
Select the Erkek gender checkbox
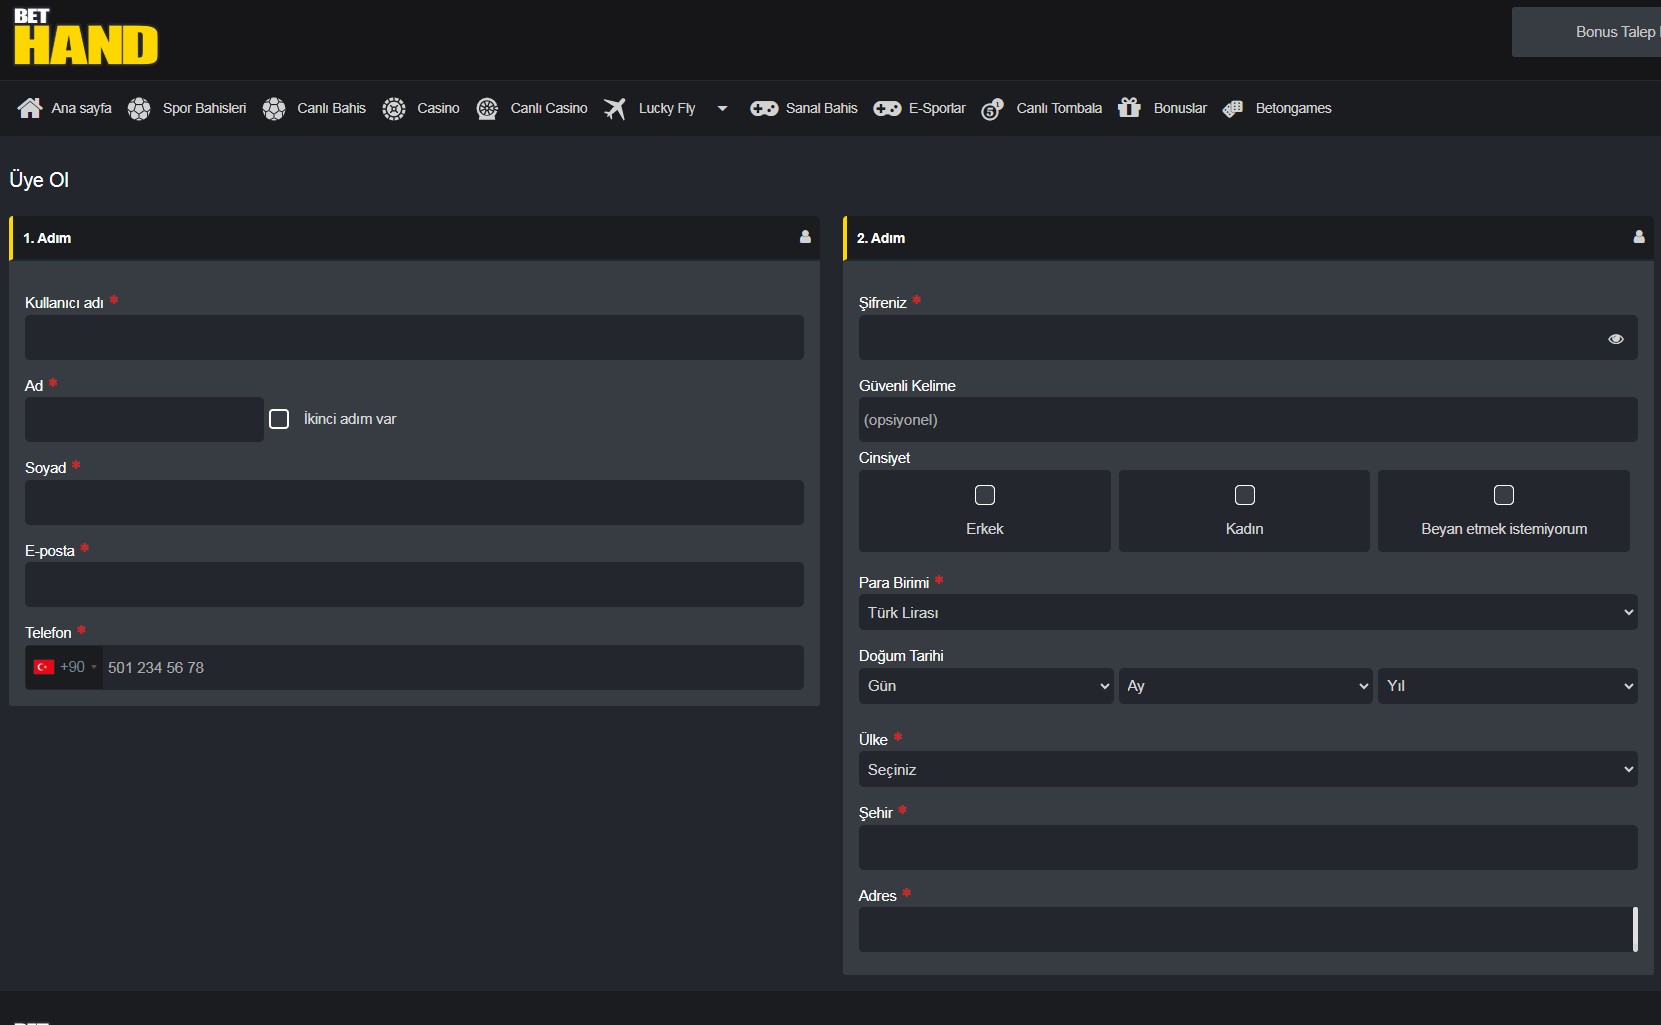985,495
